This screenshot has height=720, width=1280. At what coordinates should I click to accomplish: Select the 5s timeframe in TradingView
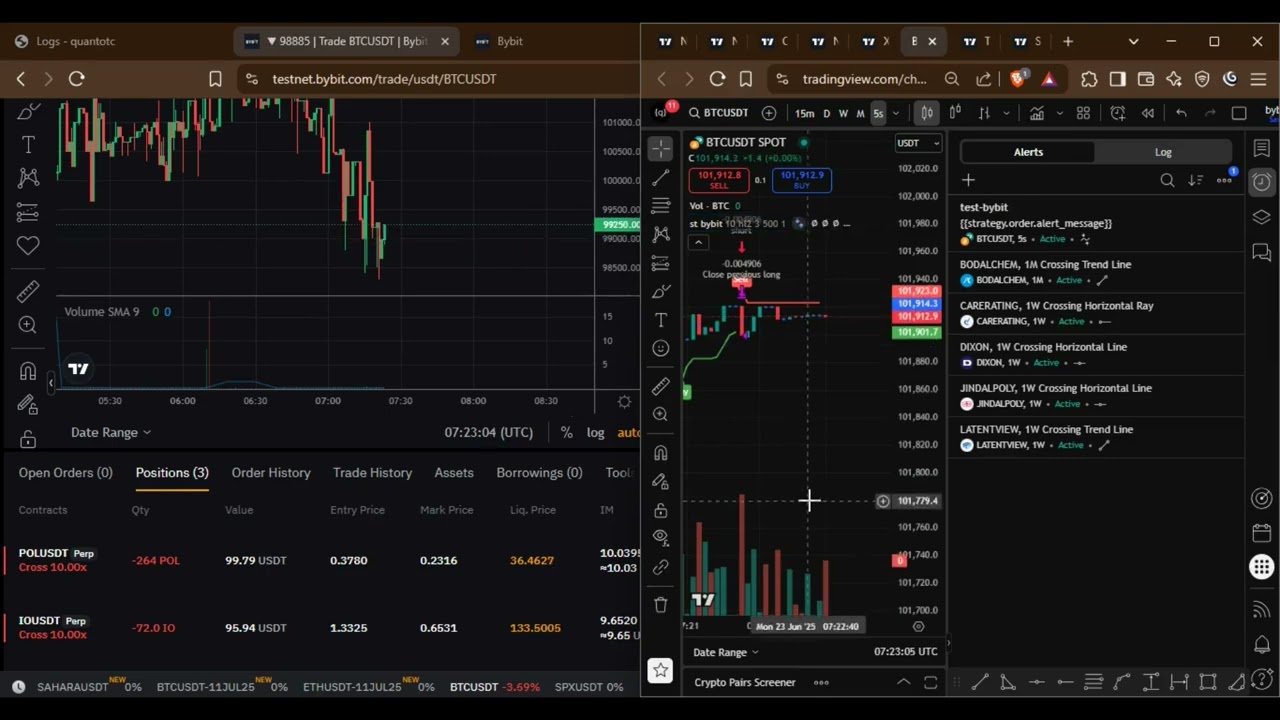click(x=878, y=113)
